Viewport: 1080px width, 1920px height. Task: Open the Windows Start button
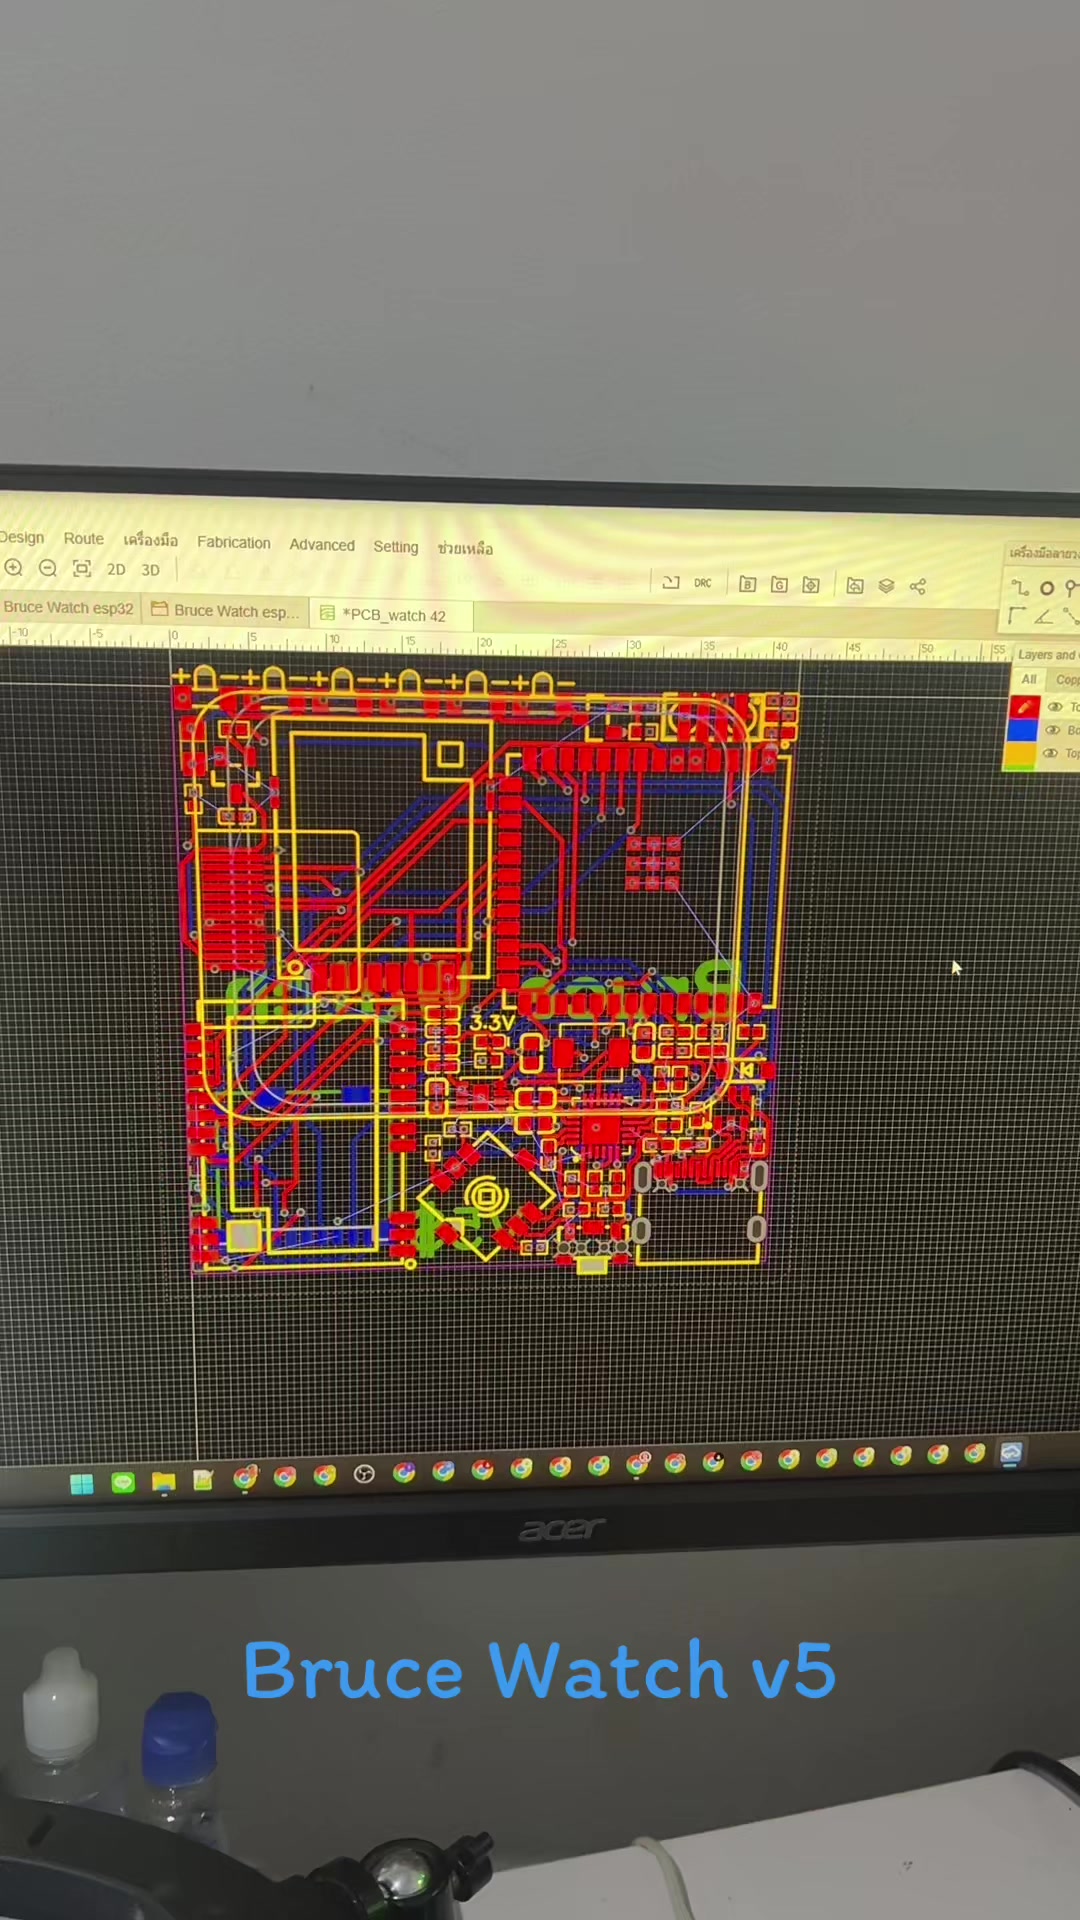pos(82,1484)
